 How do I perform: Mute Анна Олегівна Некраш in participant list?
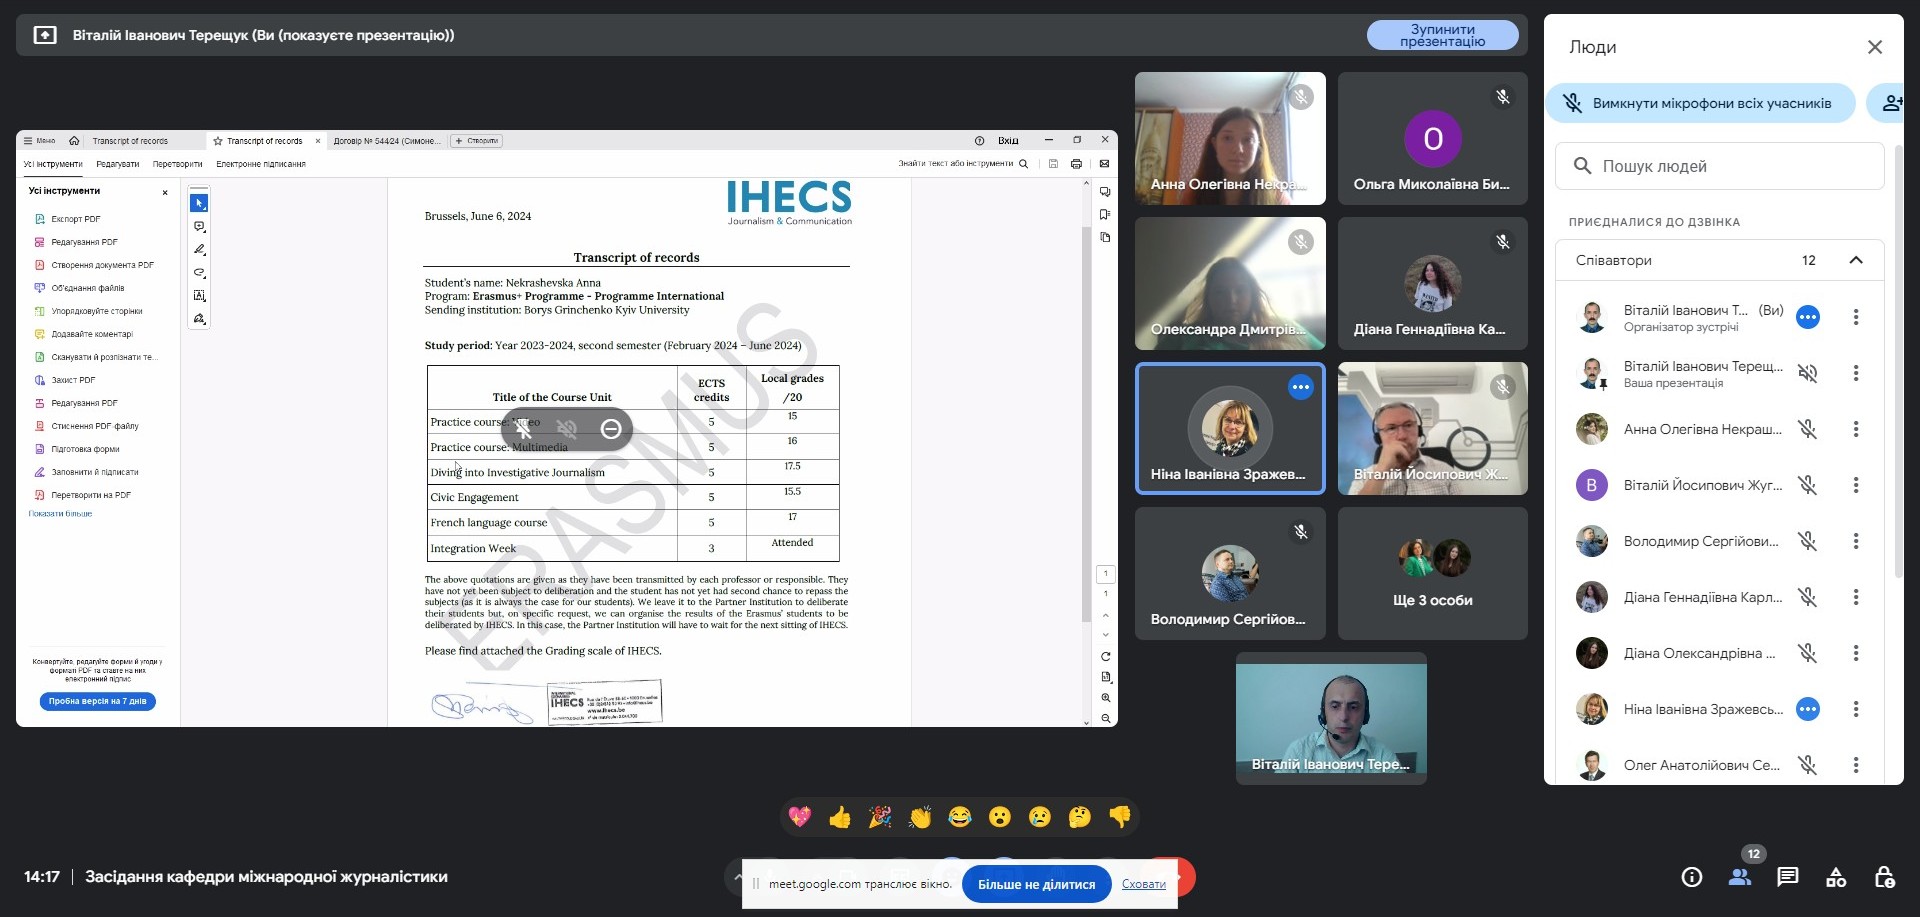[1807, 429]
